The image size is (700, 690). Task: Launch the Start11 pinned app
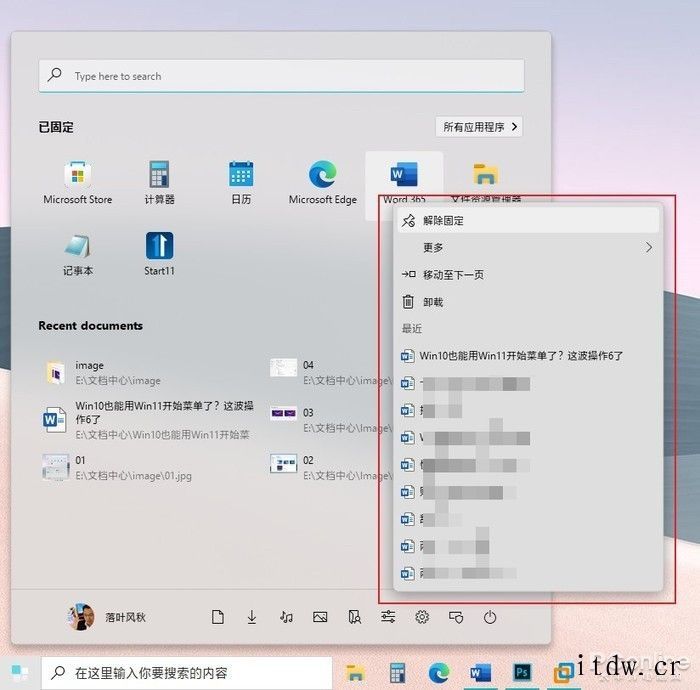pos(159,254)
